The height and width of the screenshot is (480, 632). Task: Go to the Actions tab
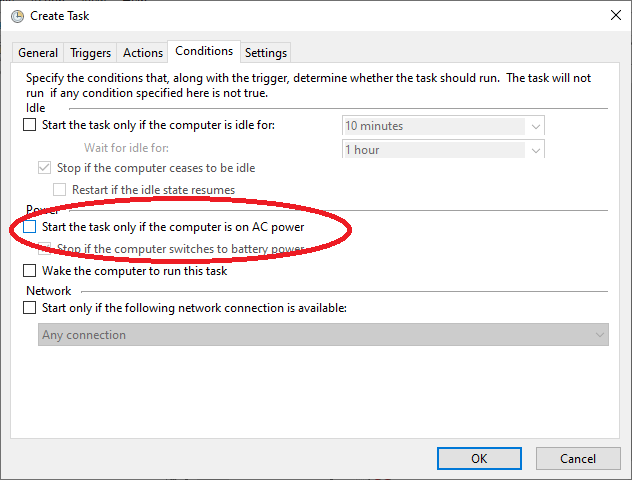[x=142, y=53]
